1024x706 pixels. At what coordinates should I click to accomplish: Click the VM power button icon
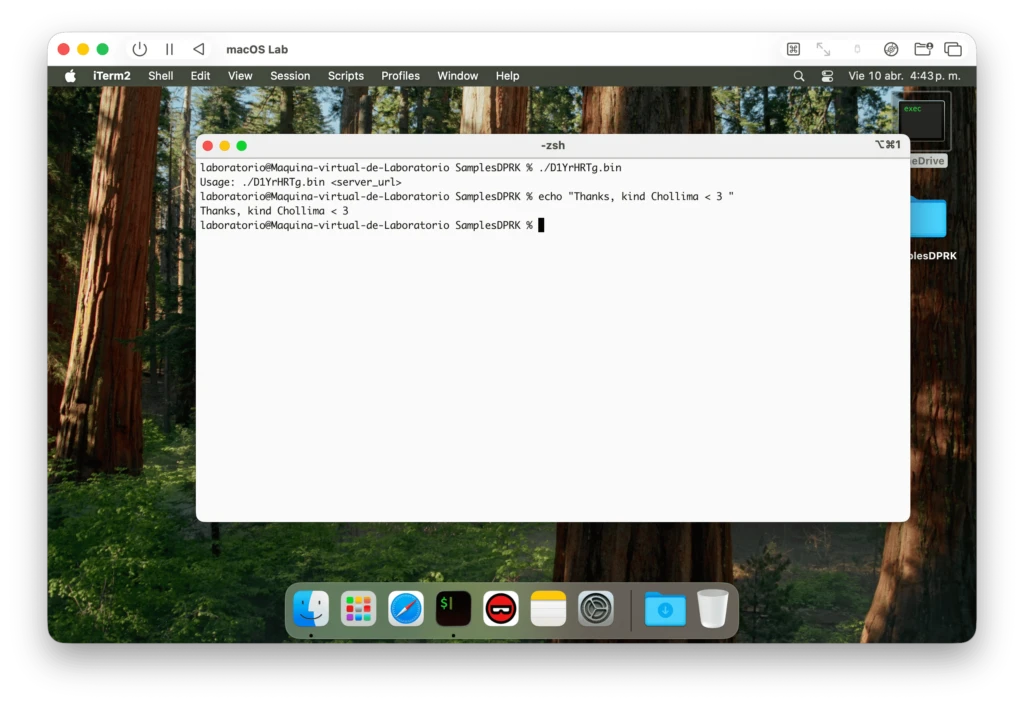[139, 49]
